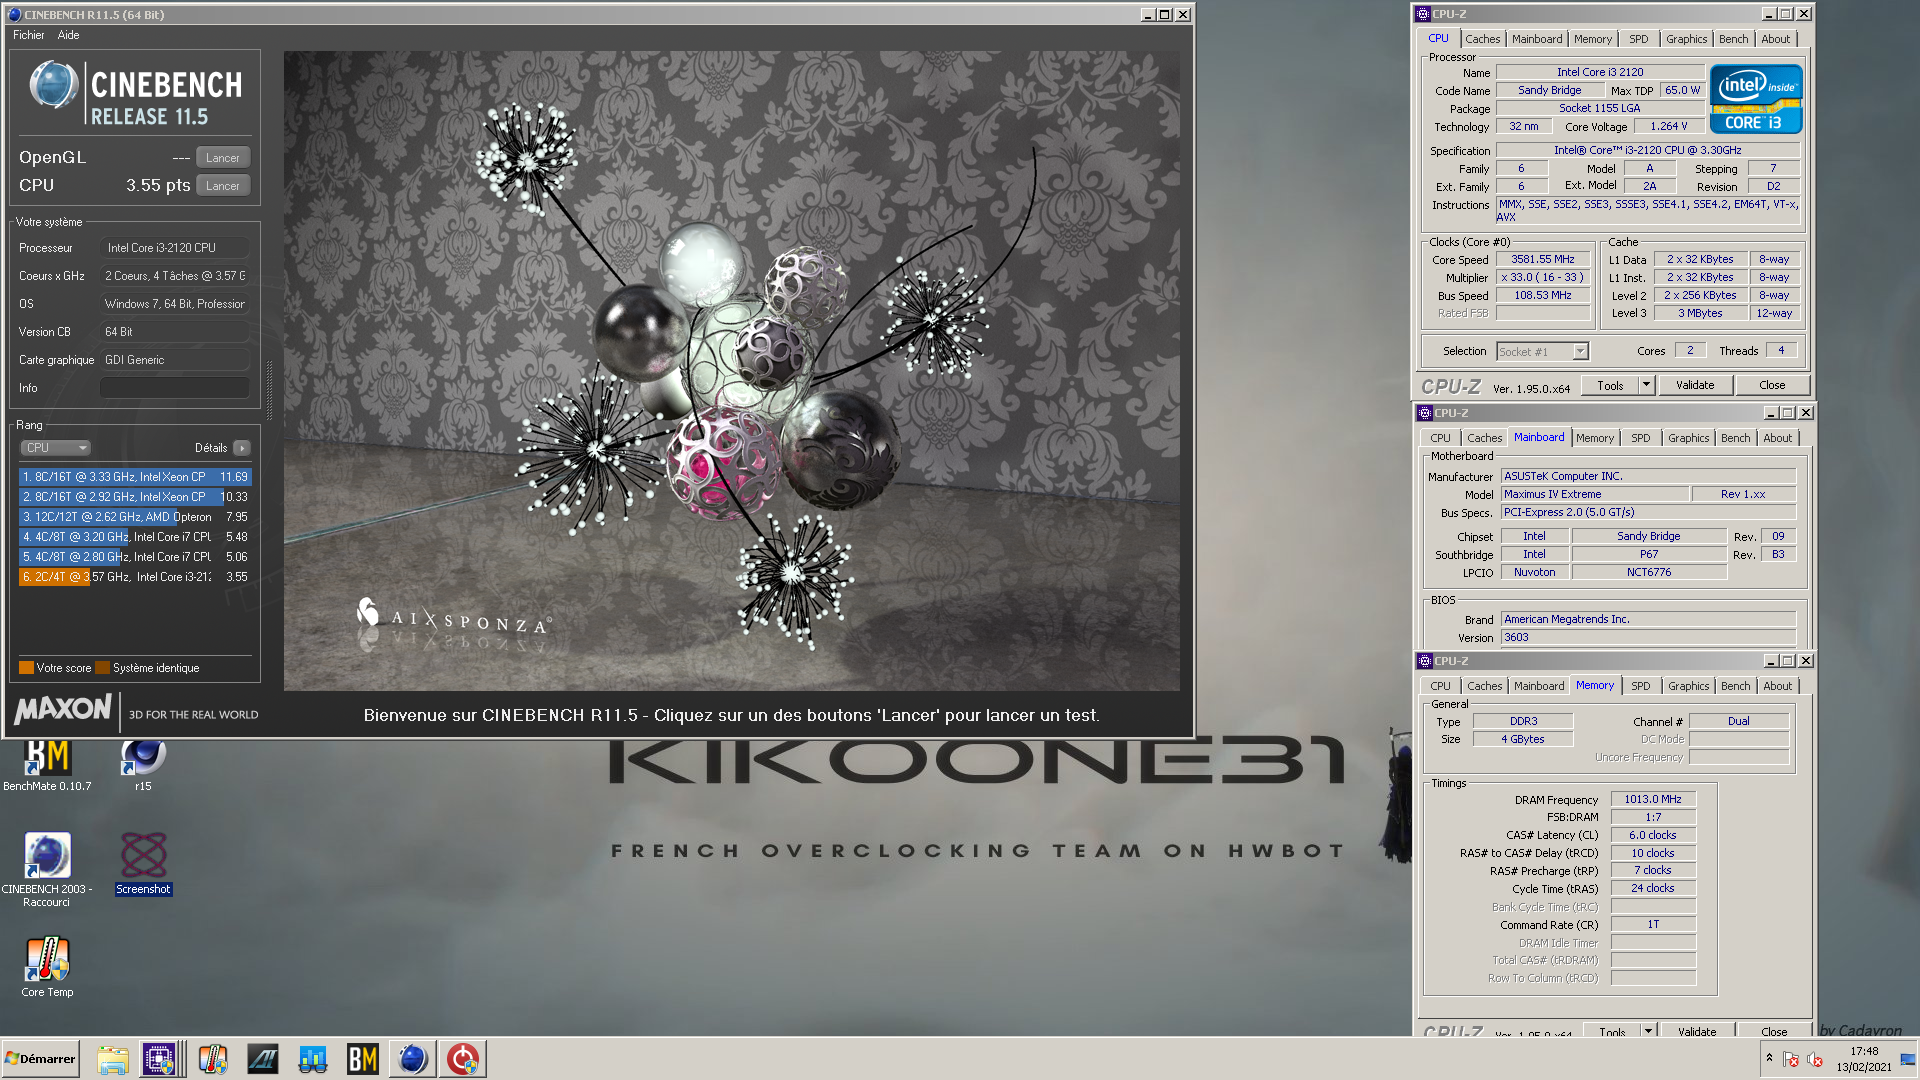The height and width of the screenshot is (1080, 1920).
Task: Click Close button in top CPU-Z window
Action: click(1772, 386)
